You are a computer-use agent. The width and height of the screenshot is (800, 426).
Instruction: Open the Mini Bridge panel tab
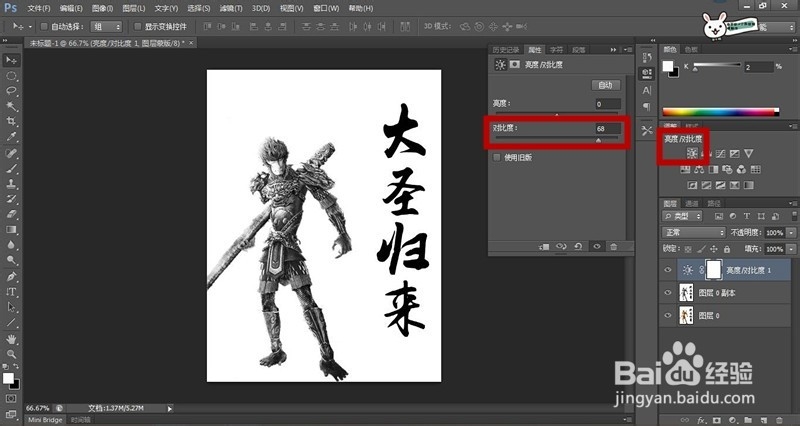click(x=45, y=420)
